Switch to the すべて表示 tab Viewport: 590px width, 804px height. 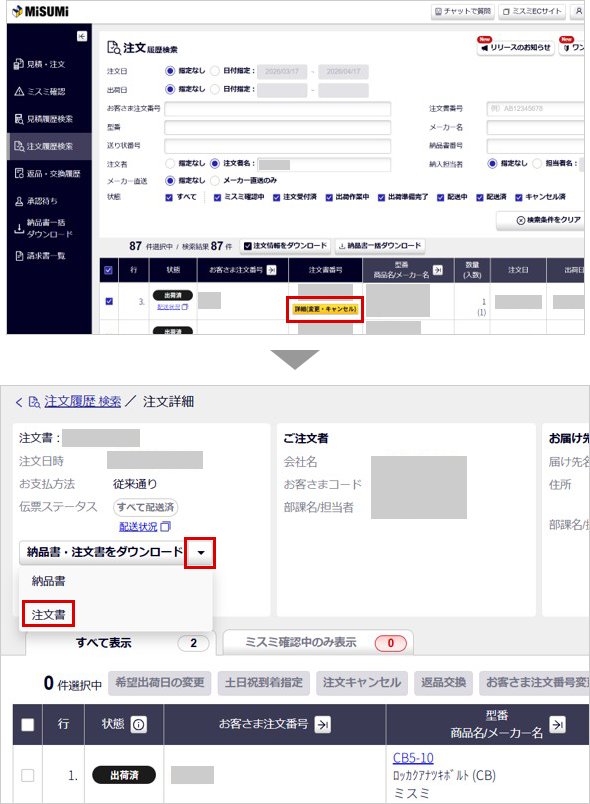click(121, 642)
